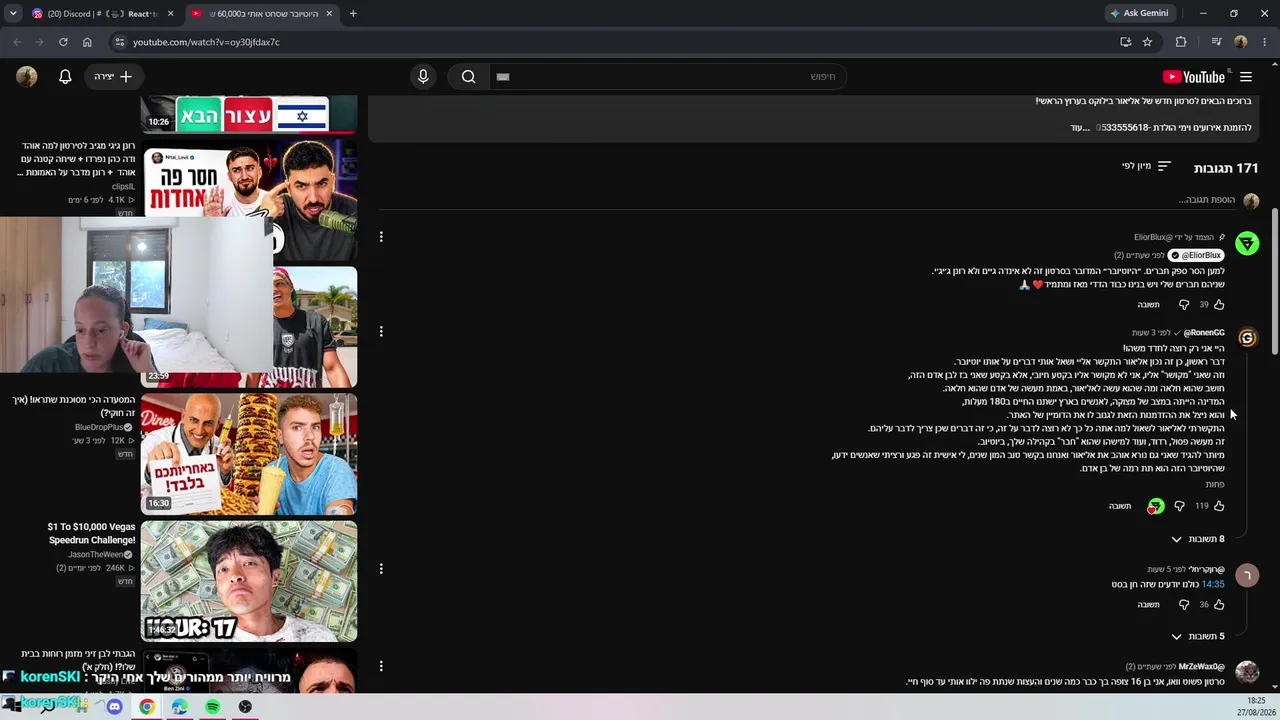The image size is (1280, 720).
Task: Click the YouTube search input field
Action: click(668, 77)
